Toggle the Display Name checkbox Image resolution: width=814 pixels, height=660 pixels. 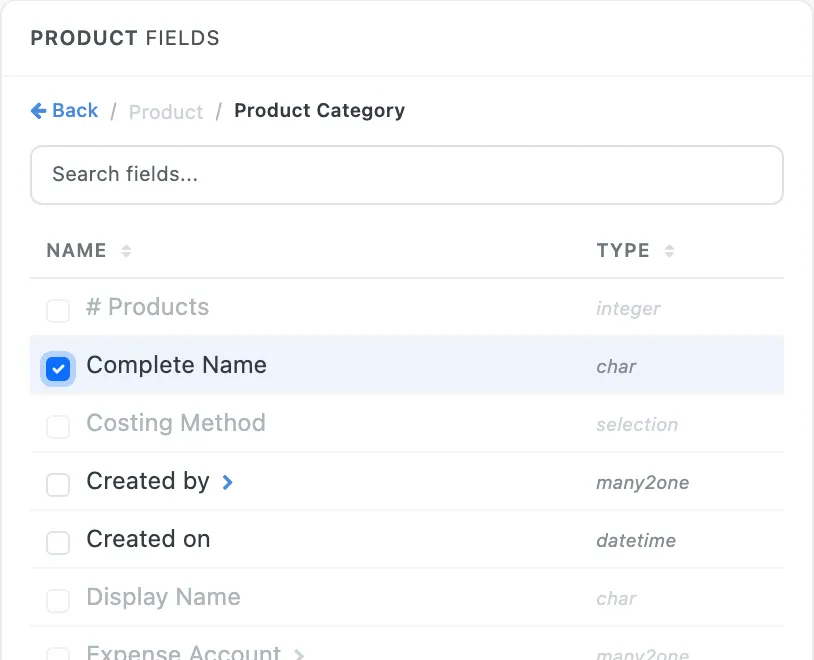pos(58,601)
